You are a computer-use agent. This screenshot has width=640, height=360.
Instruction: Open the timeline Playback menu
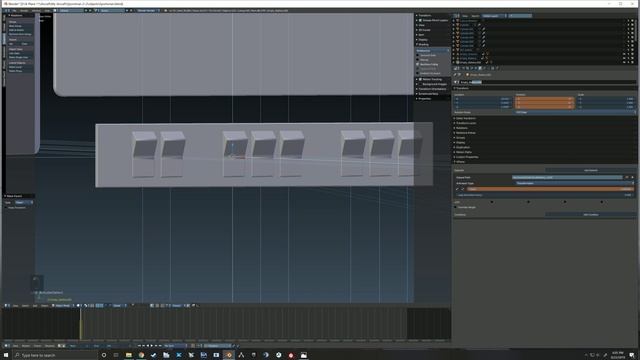(x=50, y=346)
